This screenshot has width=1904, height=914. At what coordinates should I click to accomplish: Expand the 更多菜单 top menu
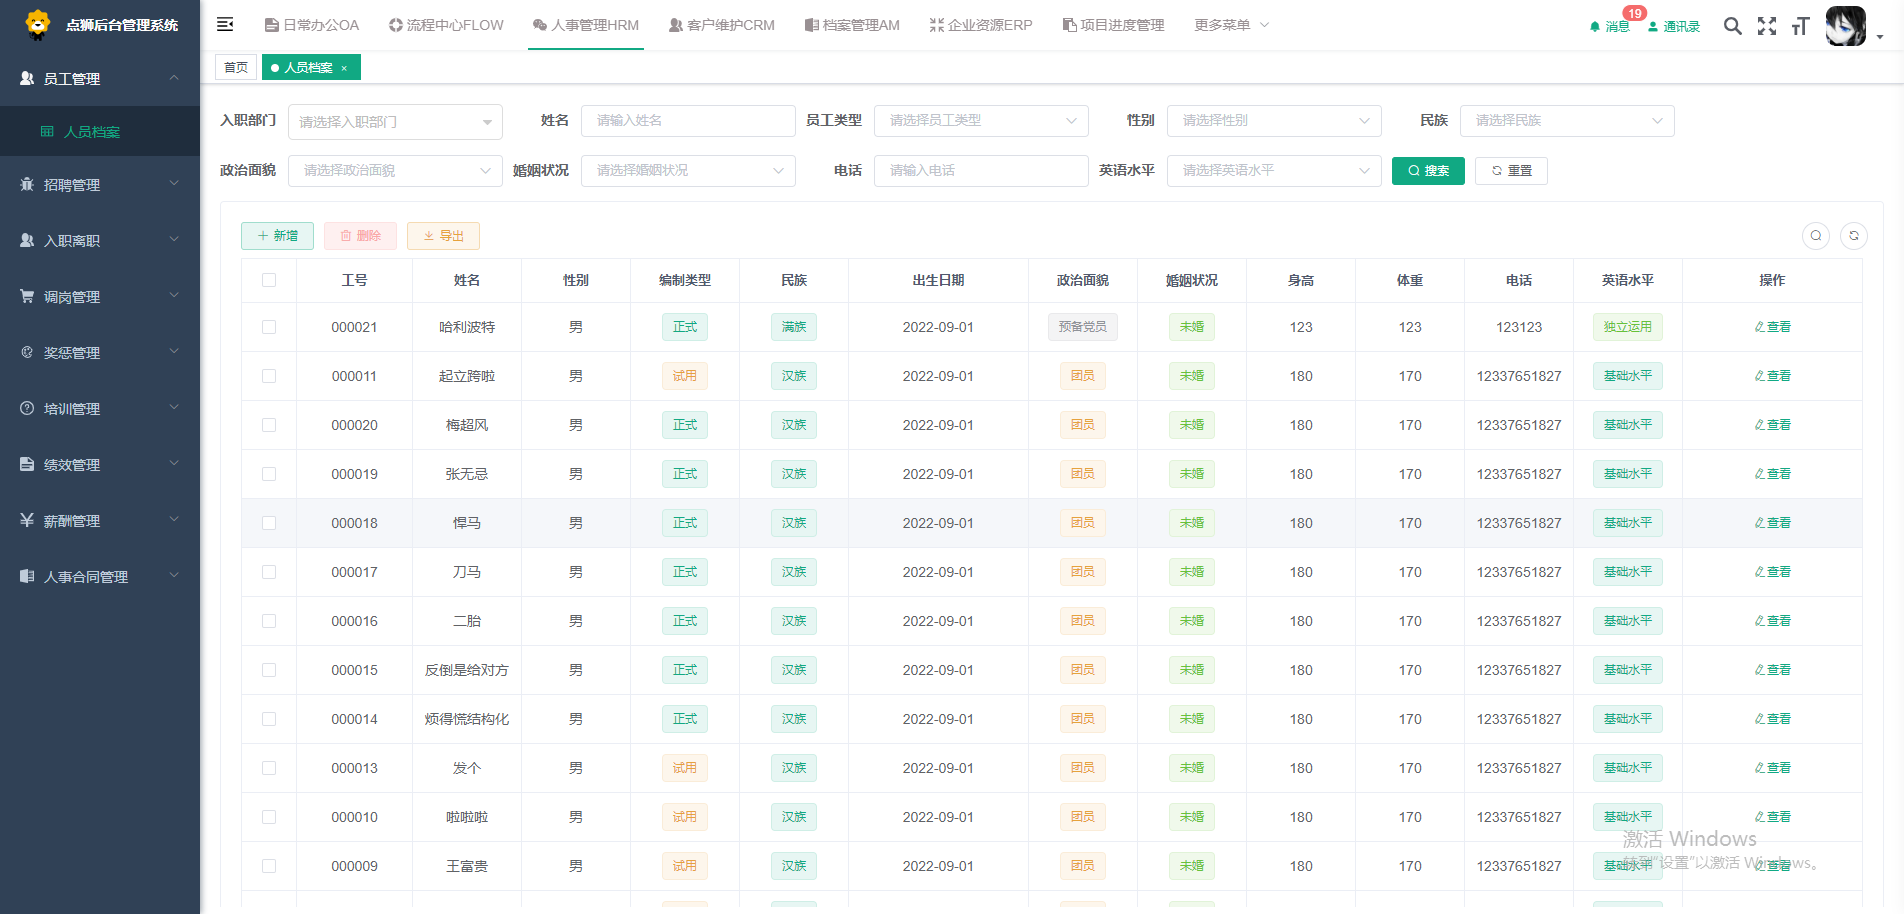coord(1231,25)
